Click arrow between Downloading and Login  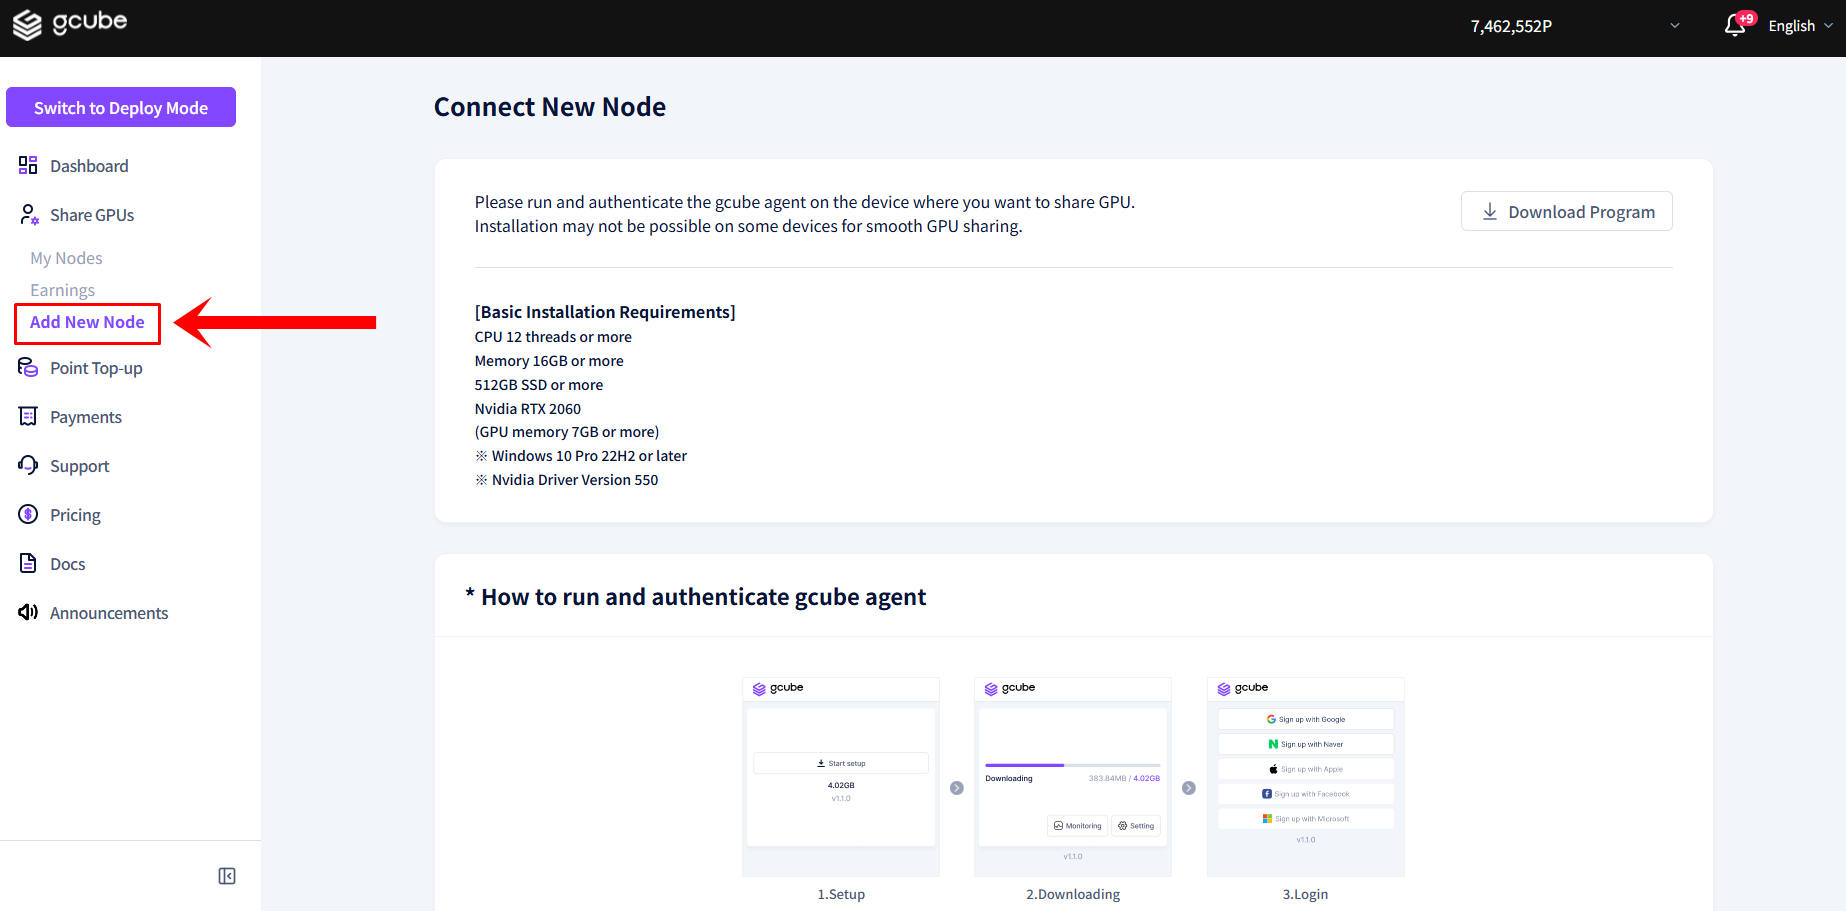point(1189,788)
